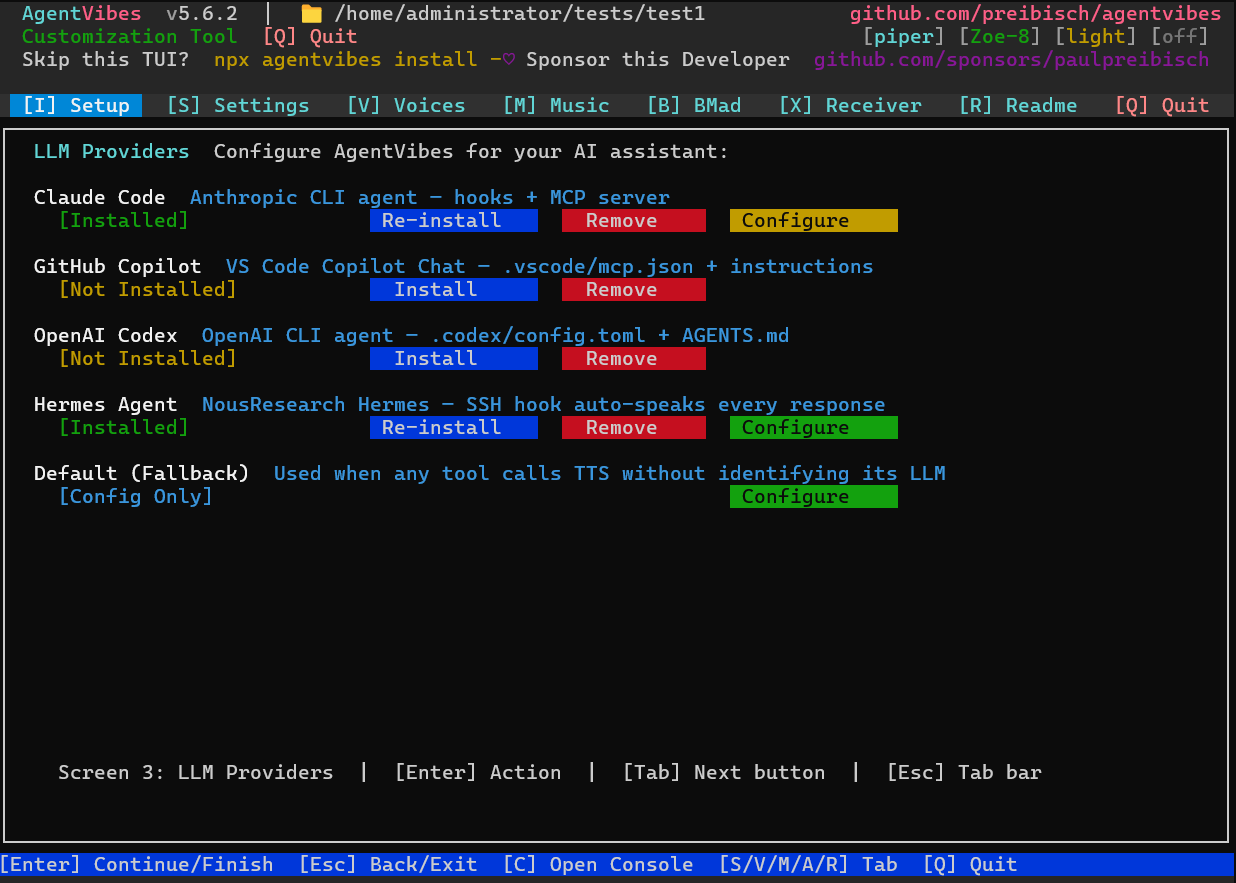Open the [V] Voices tab
The image size is (1236, 883).
tap(406, 105)
